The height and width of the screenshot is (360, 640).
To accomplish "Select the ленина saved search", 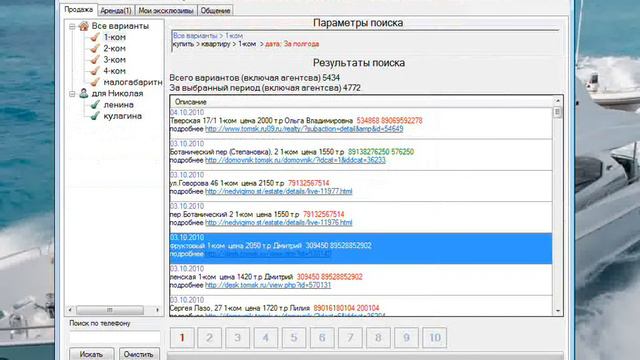I will coord(118,105).
